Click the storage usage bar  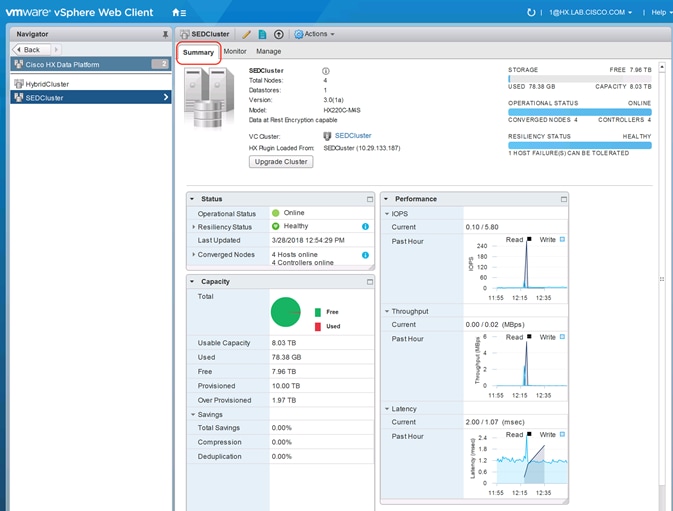(580, 79)
